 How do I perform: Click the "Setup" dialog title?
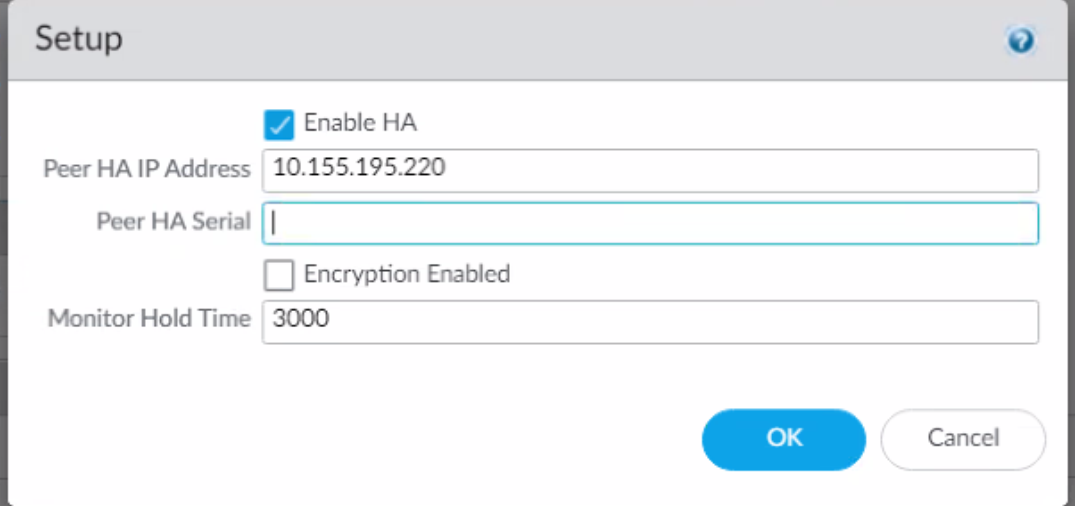click(x=79, y=39)
